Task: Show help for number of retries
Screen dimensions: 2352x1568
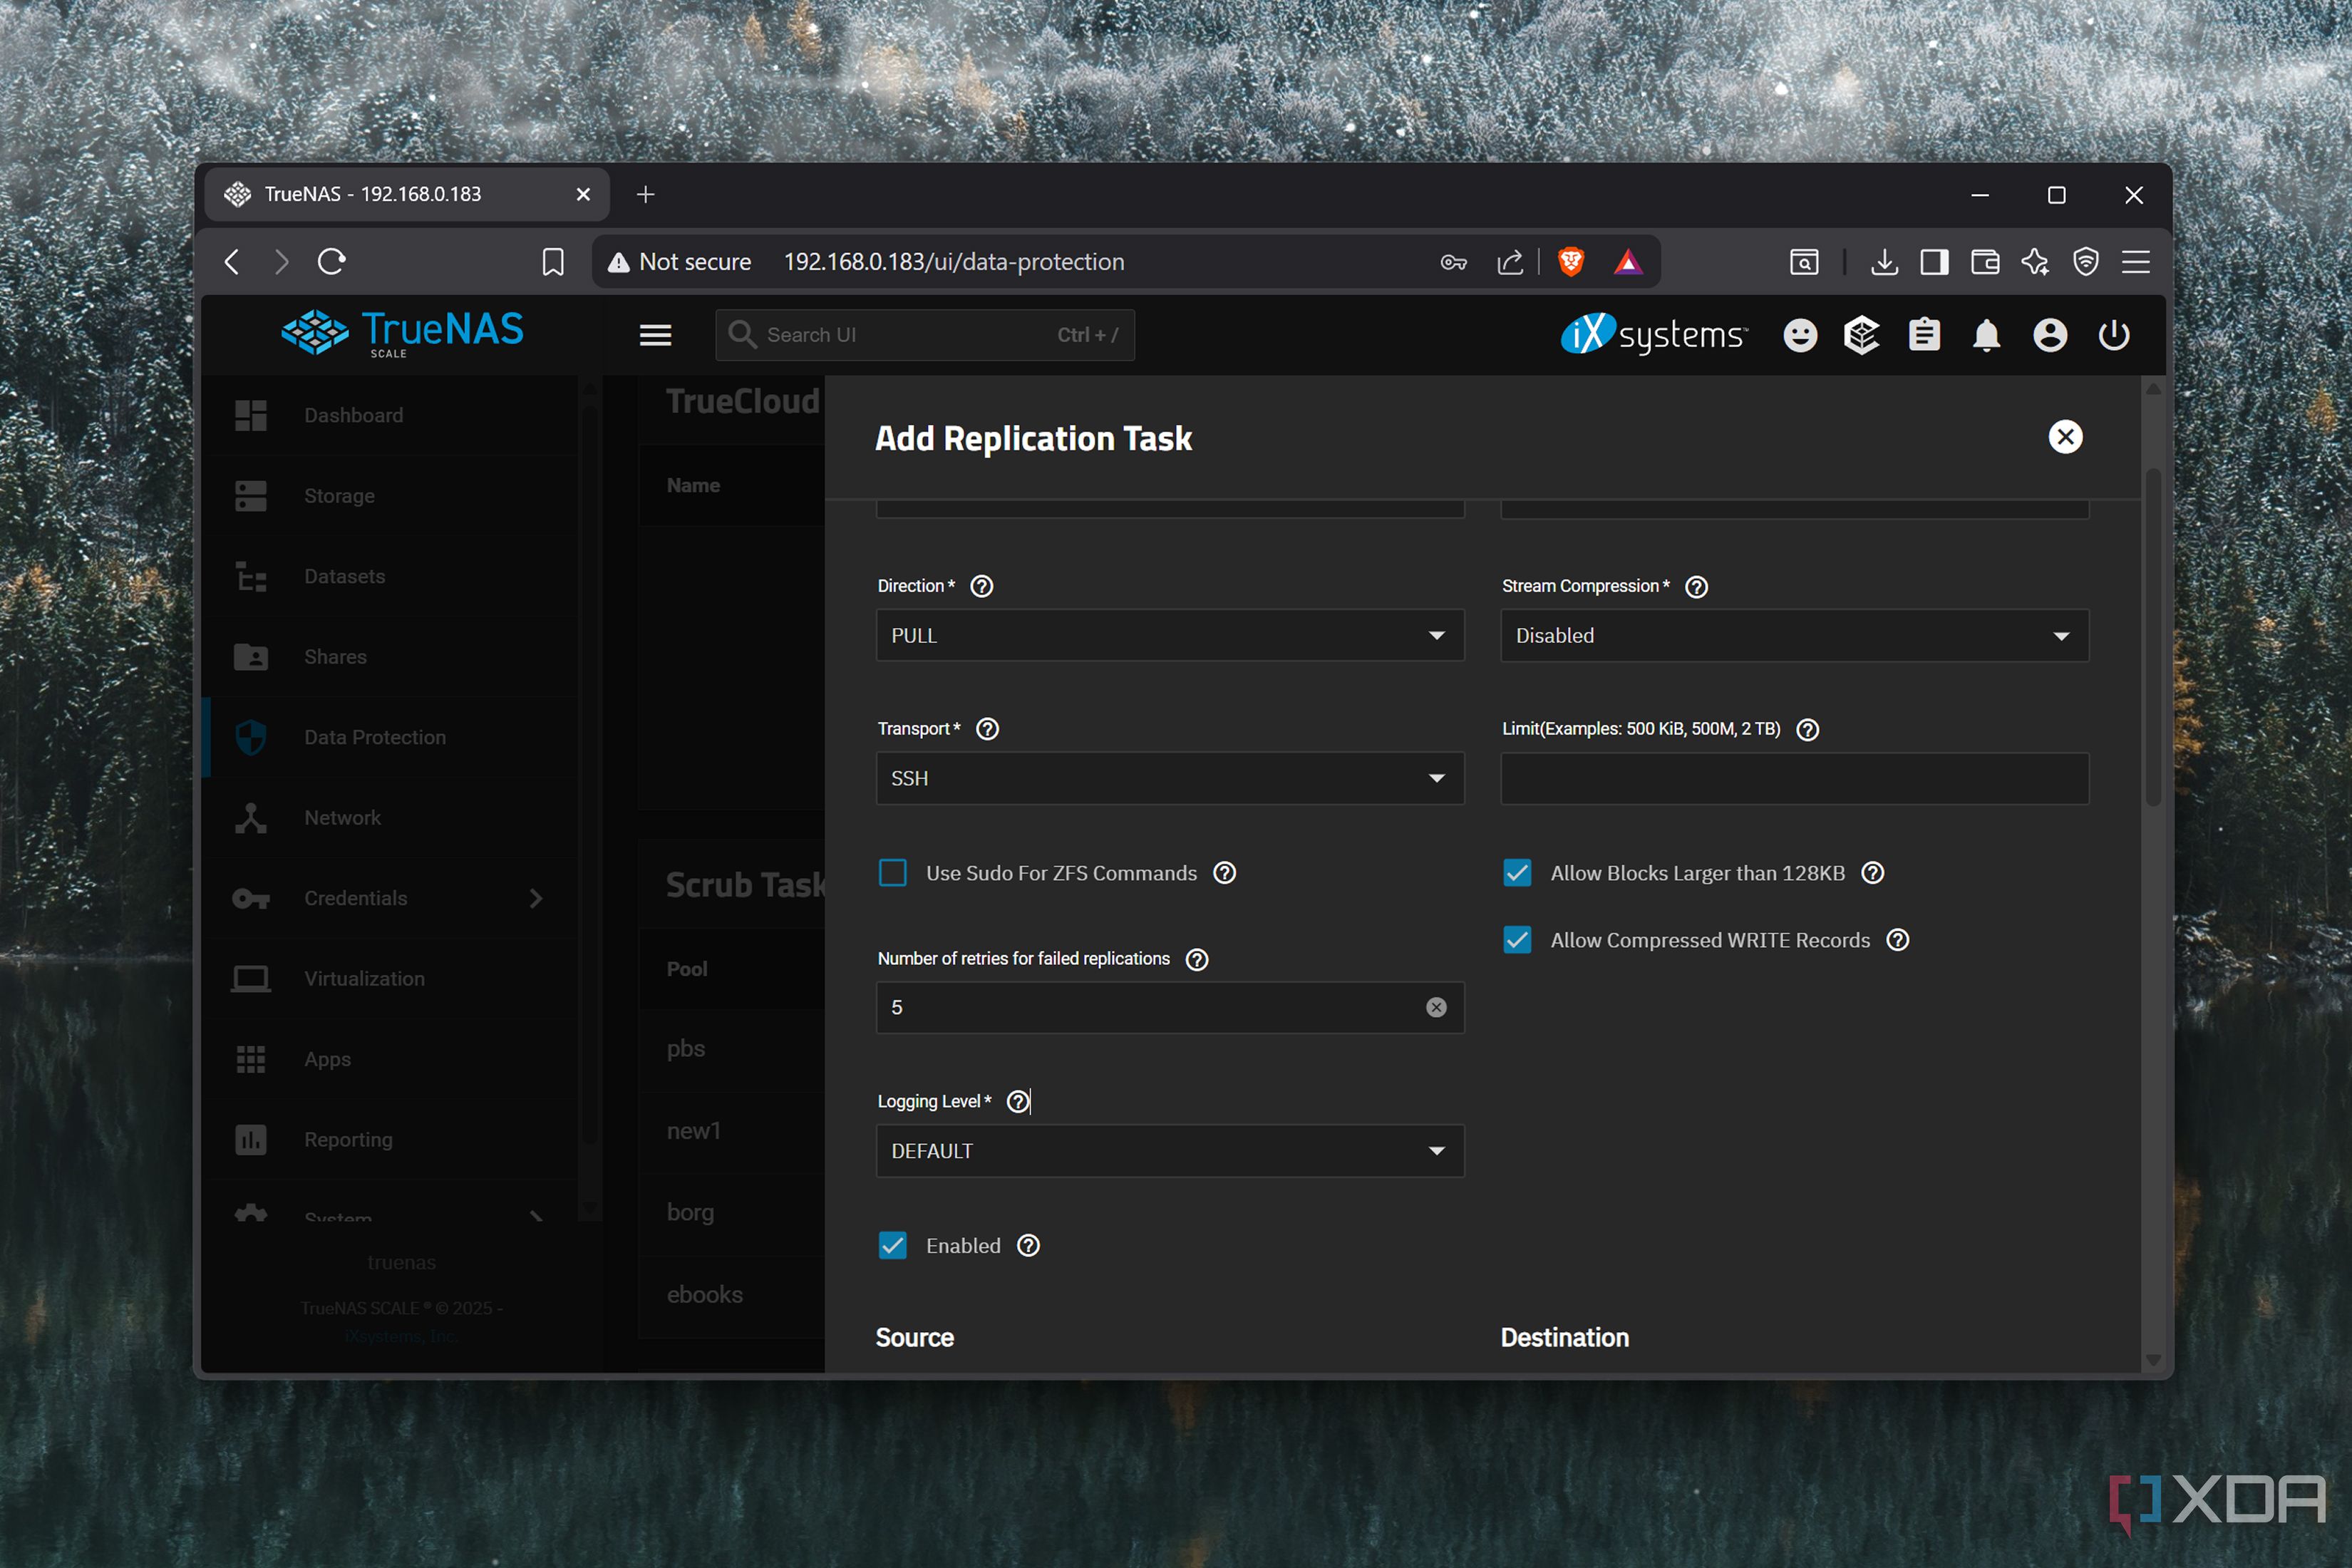Action: (x=1196, y=960)
